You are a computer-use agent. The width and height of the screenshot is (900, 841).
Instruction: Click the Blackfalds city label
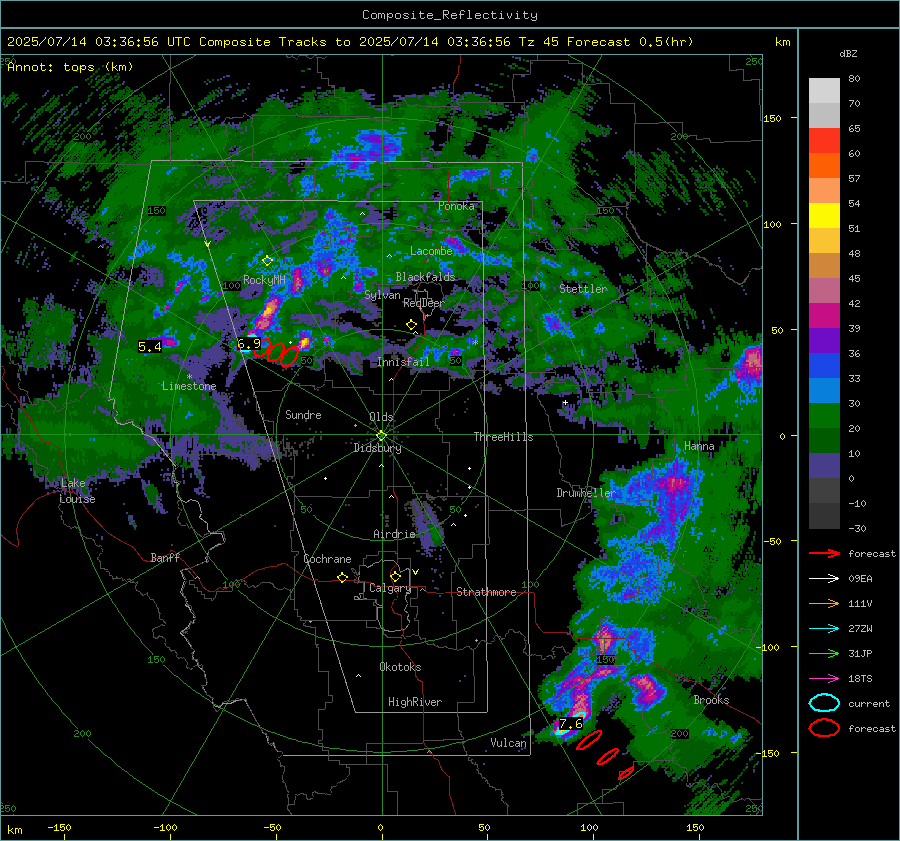425,277
